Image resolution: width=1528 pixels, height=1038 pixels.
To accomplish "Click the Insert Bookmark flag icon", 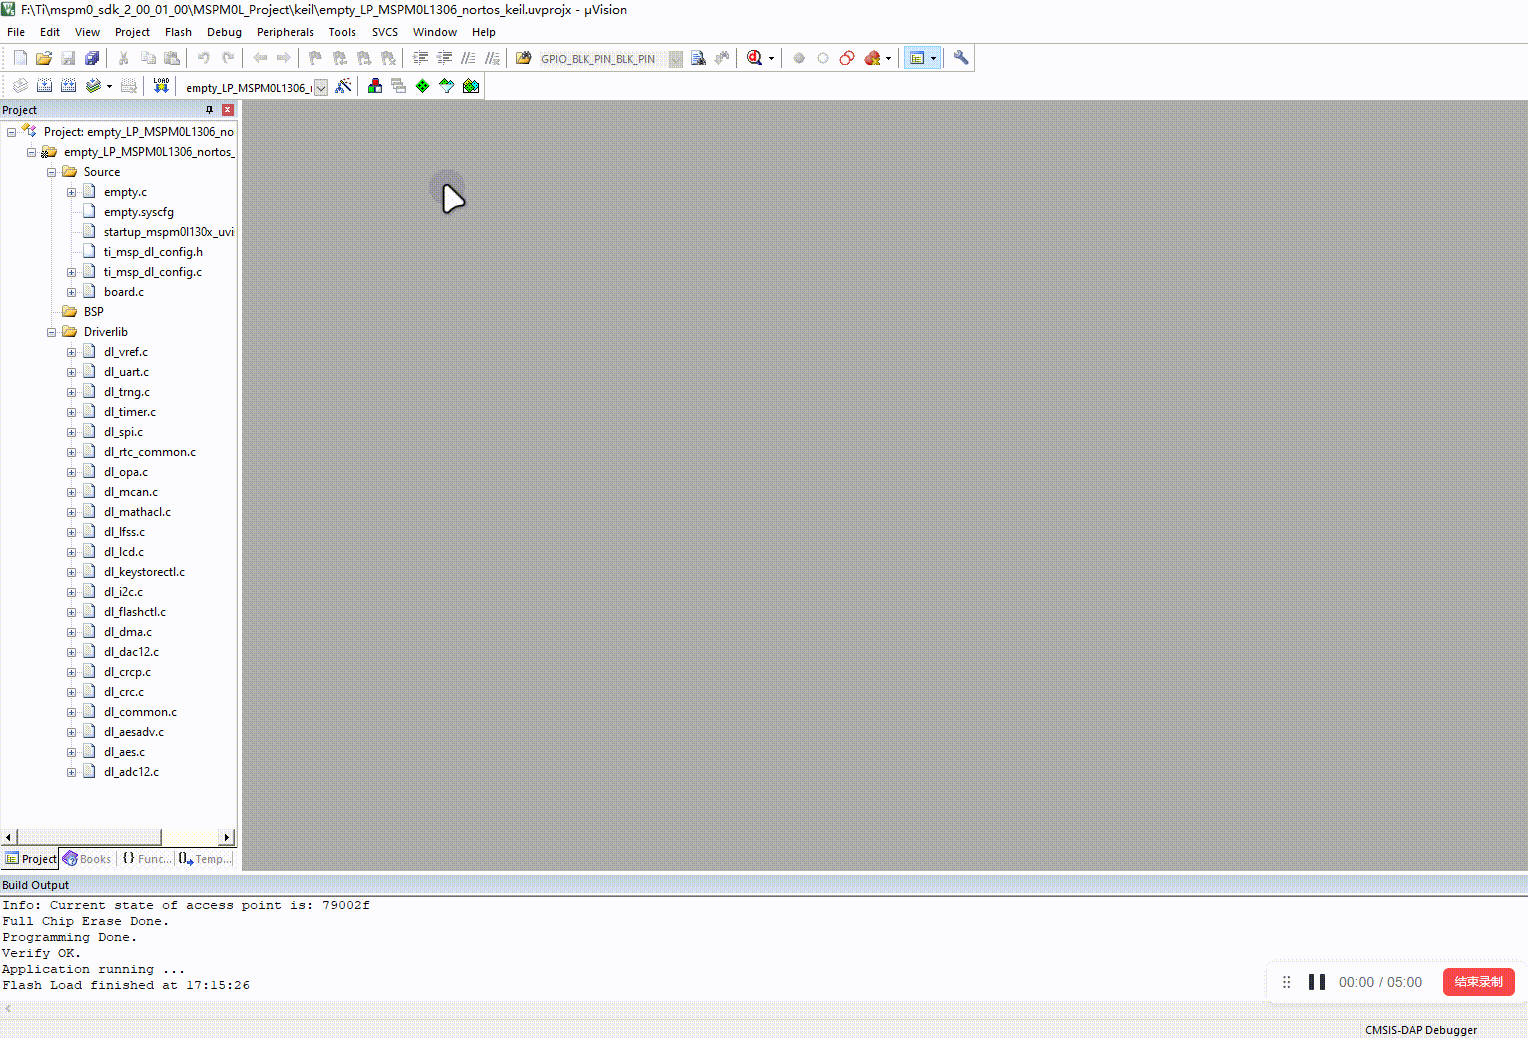I will click(x=316, y=58).
